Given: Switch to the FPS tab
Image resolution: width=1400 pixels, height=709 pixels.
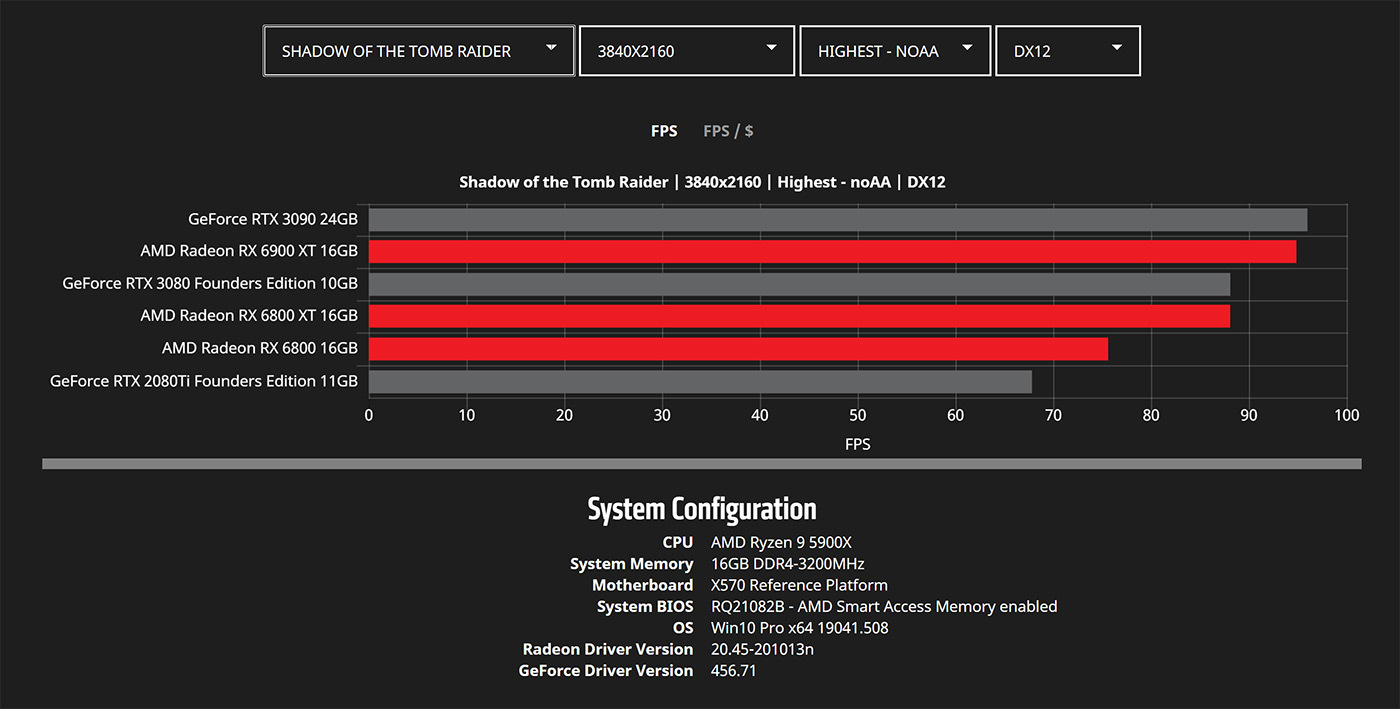Looking at the screenshot, I should (664, 131).
